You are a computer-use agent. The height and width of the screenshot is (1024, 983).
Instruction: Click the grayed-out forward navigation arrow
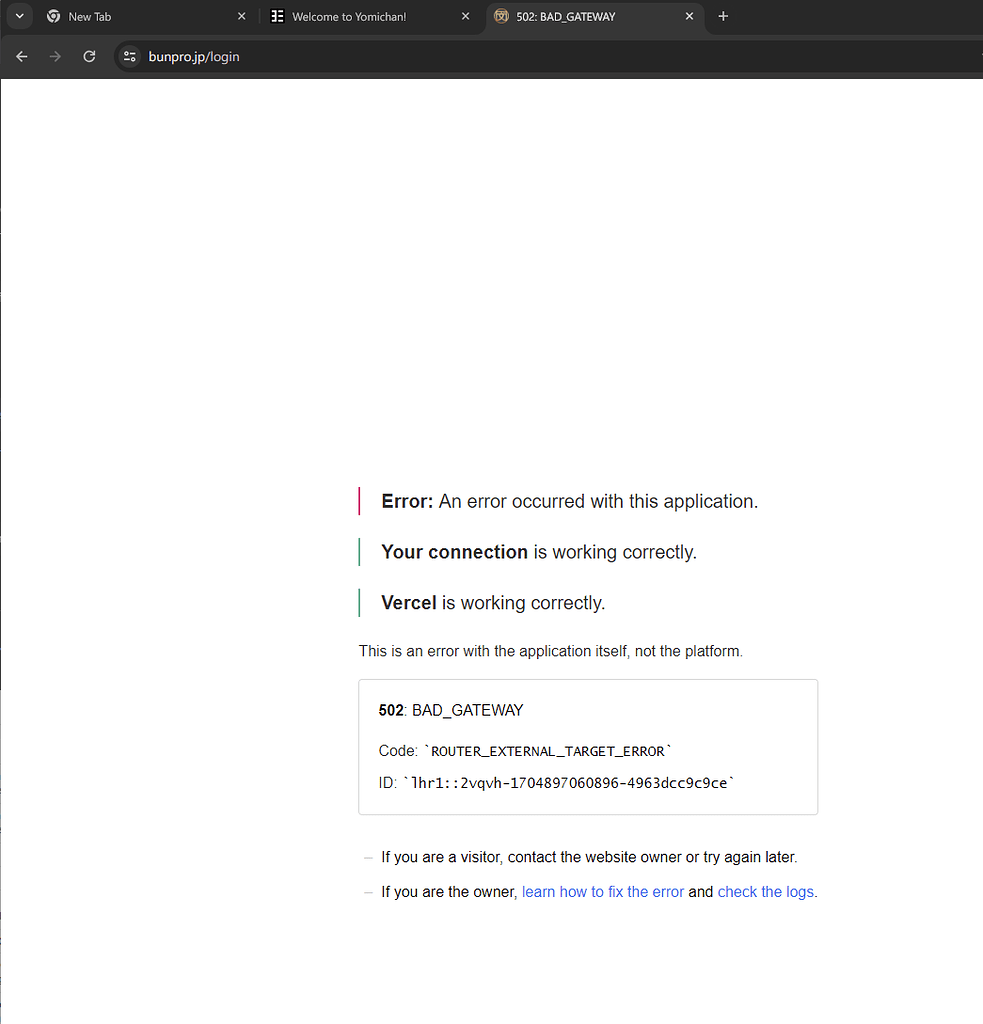tap(55, 57)
